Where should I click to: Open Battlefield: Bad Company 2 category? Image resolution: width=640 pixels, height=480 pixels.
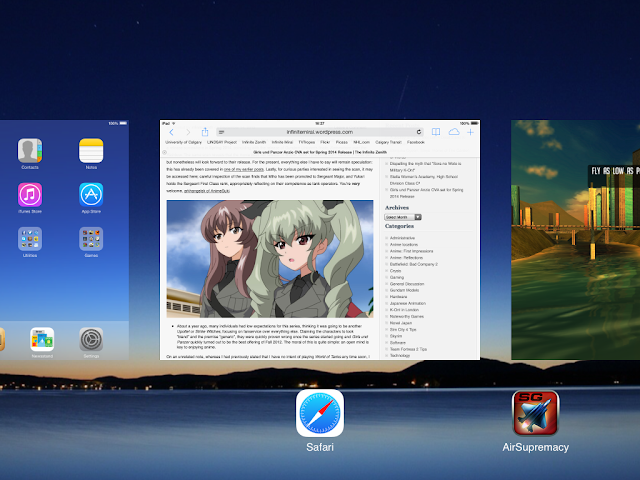(413, 264)
